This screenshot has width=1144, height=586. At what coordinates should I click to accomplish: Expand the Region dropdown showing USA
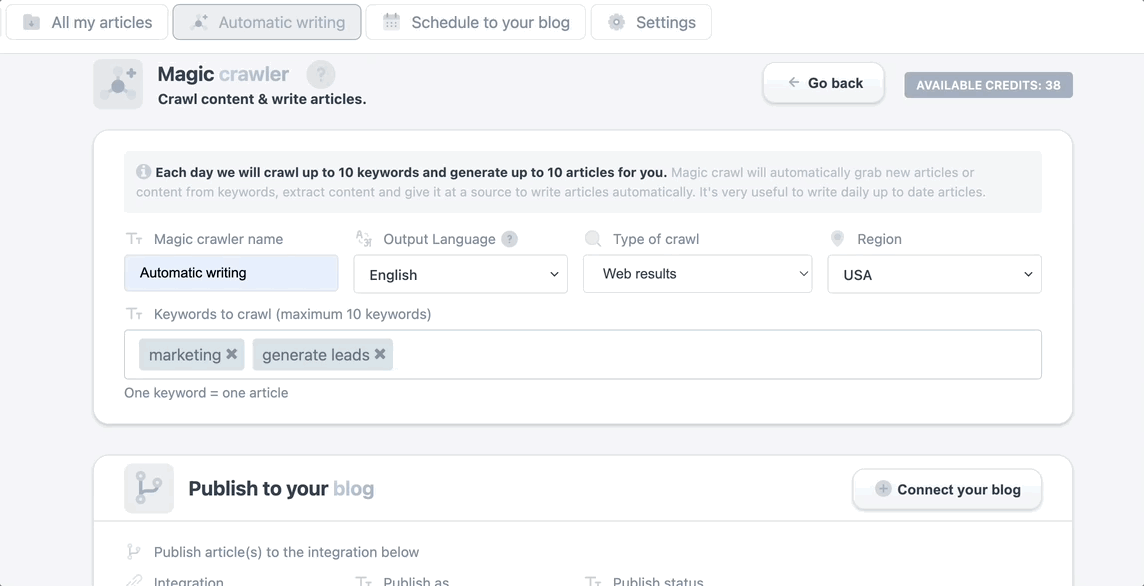[x=934, y=275]
